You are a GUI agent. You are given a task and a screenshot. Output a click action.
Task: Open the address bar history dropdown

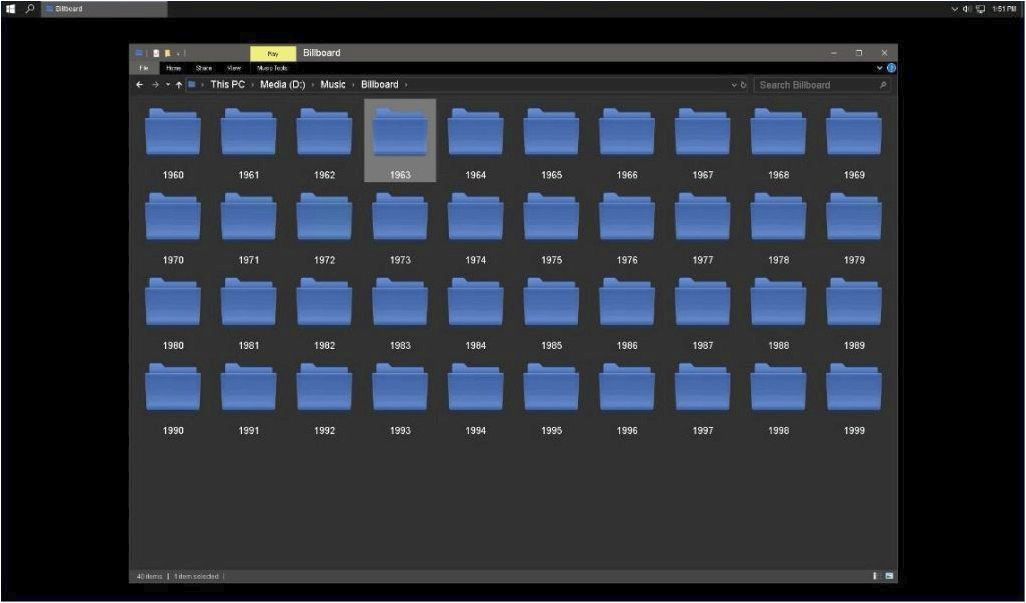coord(734,85)
